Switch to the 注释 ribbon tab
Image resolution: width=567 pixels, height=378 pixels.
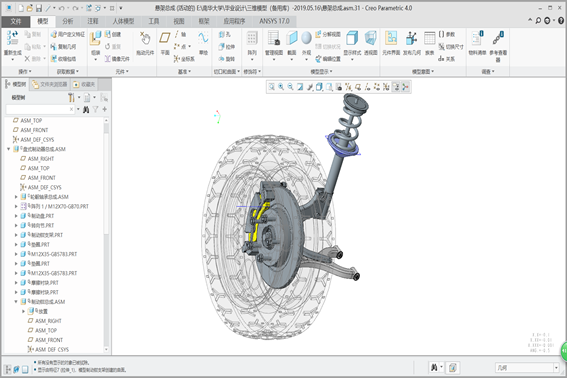pyautogui.click(x=93, y=21)
